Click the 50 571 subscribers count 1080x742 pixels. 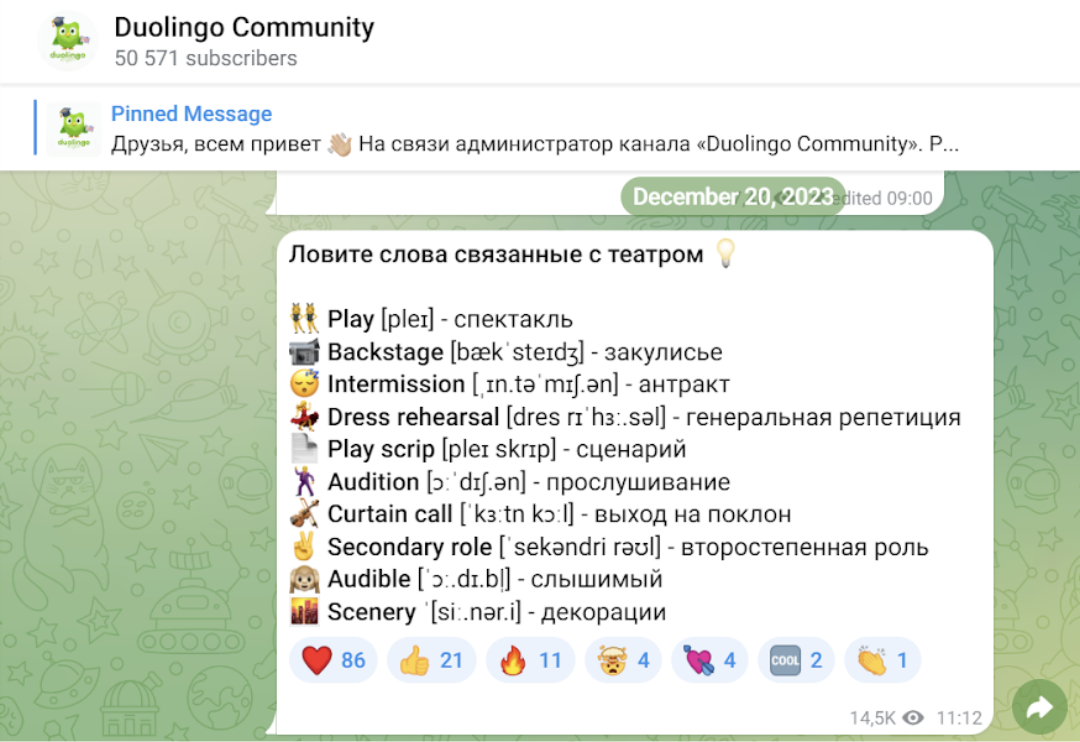205,59
